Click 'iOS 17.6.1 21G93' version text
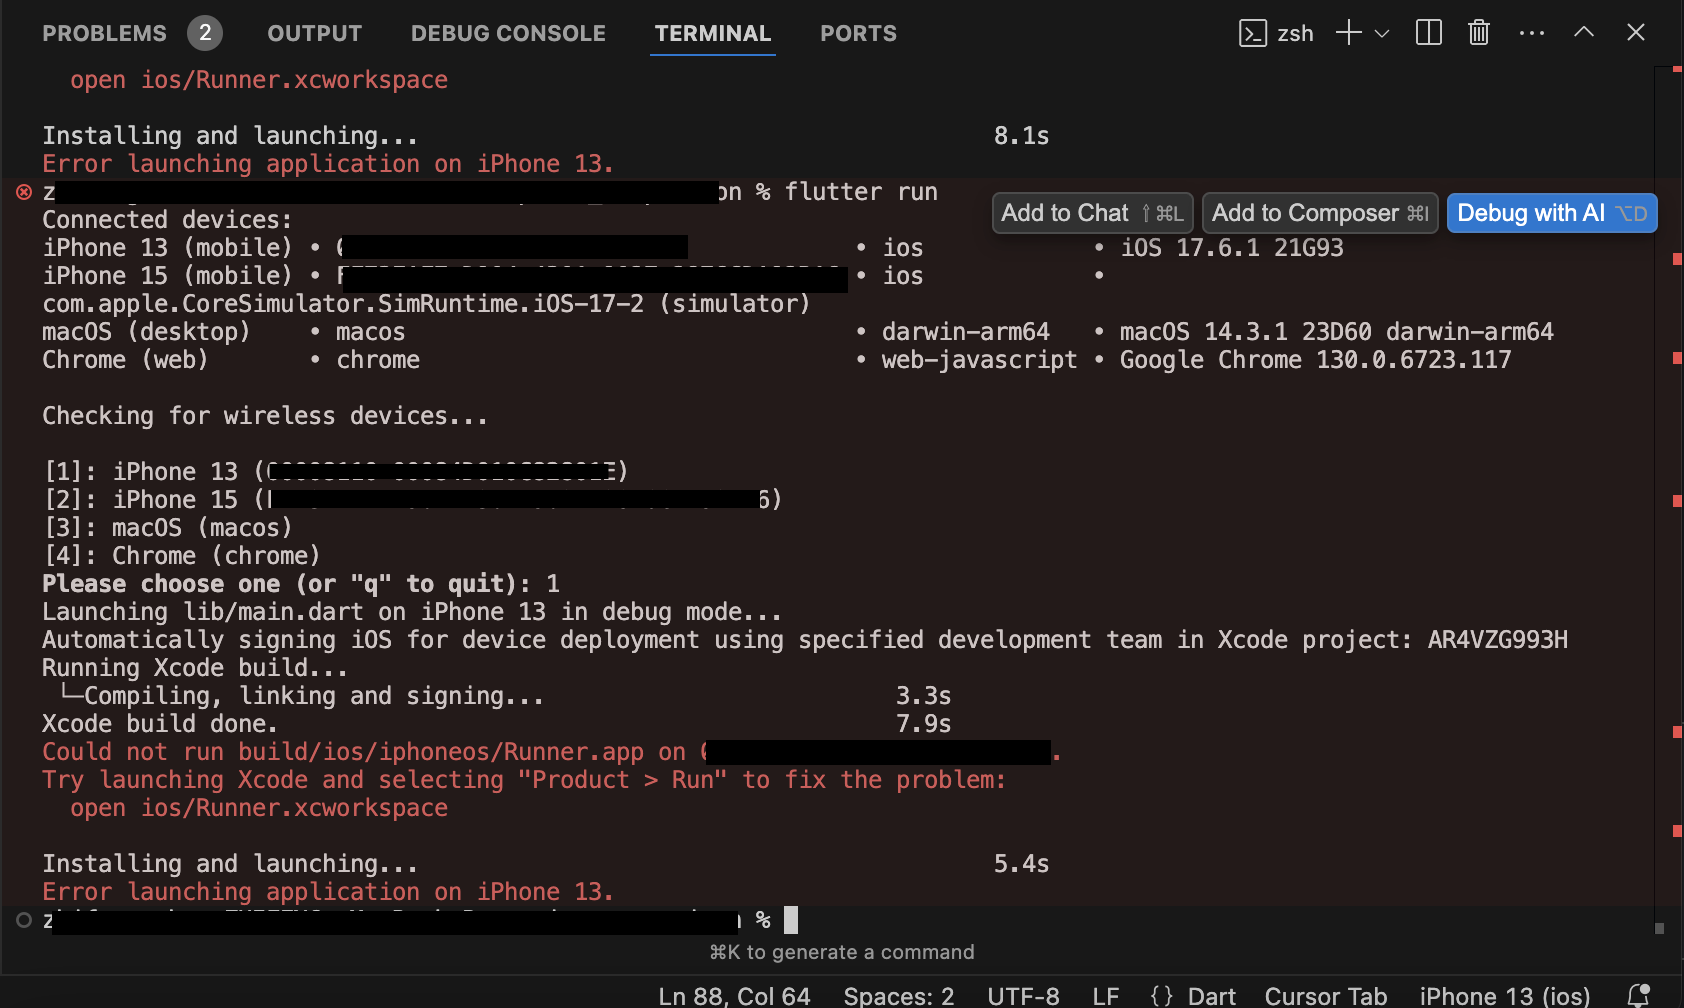 pos(1231,247)
